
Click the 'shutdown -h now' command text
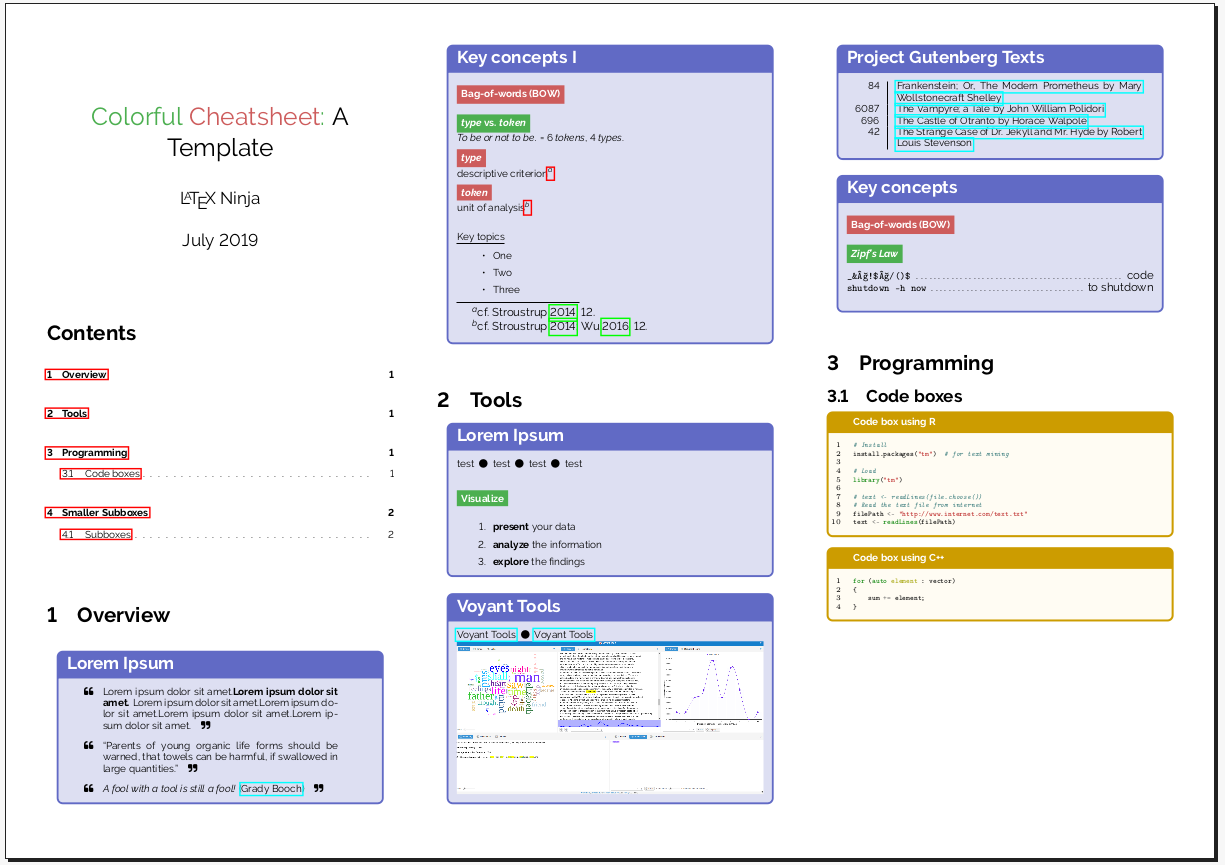886,288
